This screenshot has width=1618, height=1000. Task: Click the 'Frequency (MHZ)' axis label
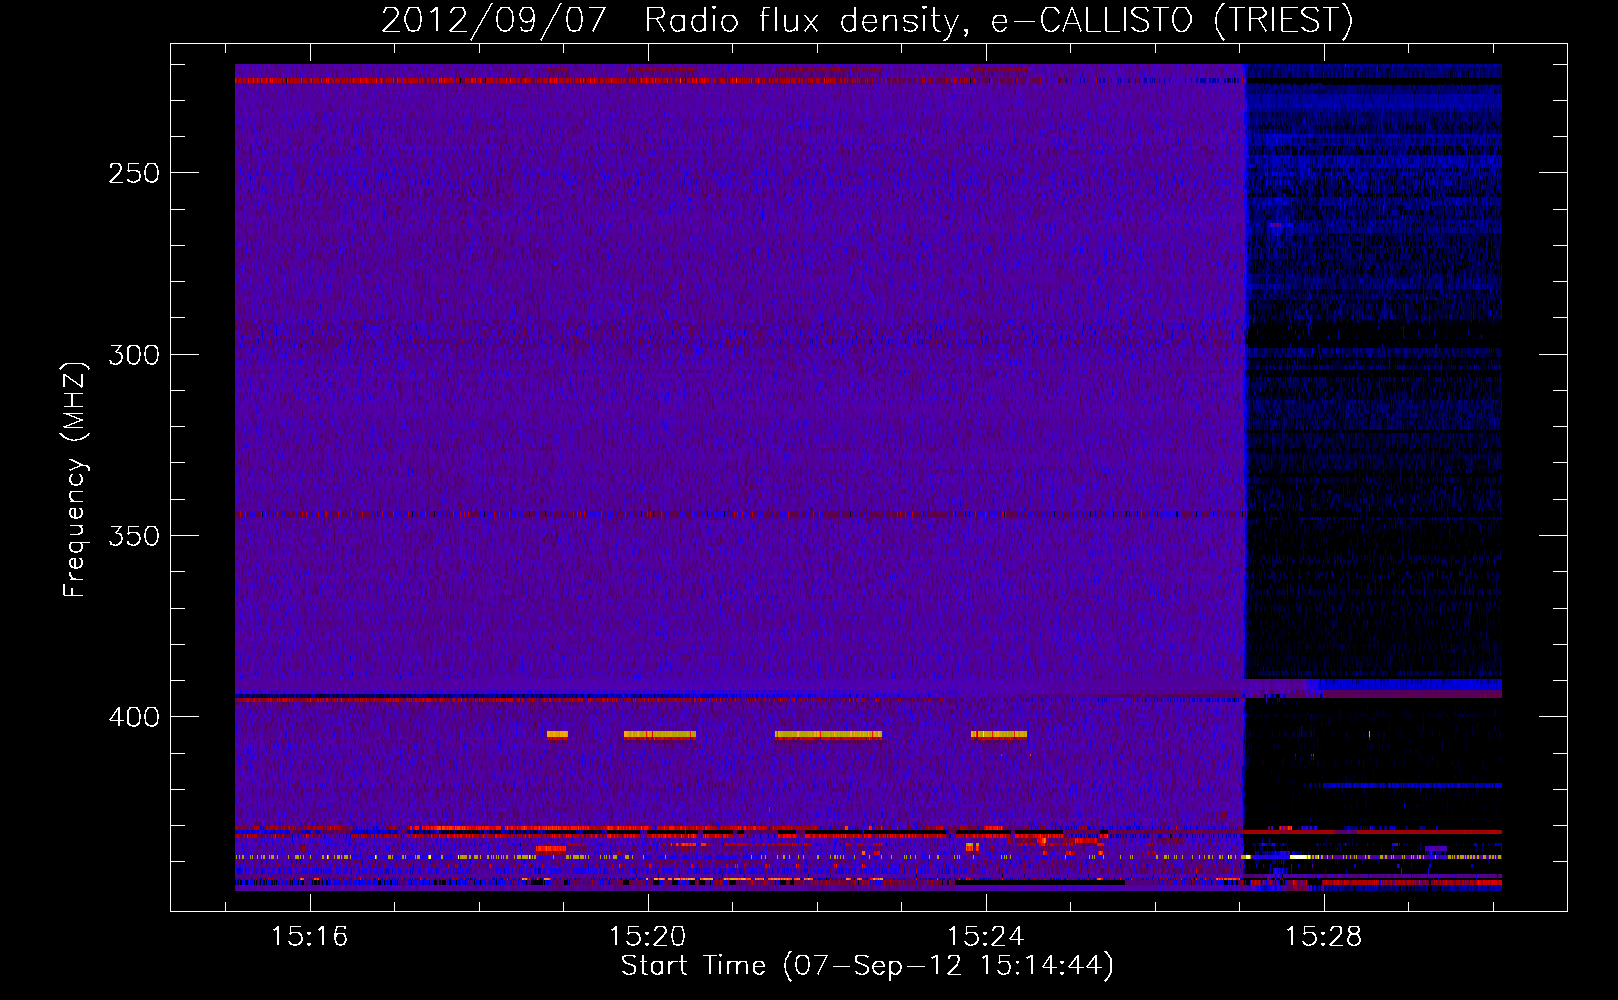click(x=75, y=479)
